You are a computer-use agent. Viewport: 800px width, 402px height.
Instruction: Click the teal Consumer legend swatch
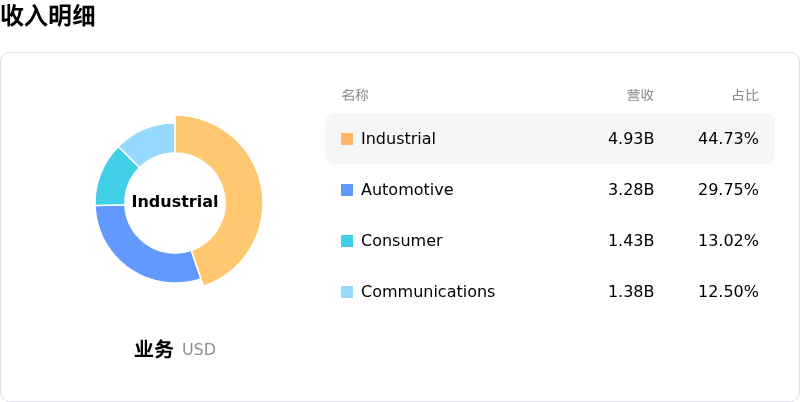[347, 241]
